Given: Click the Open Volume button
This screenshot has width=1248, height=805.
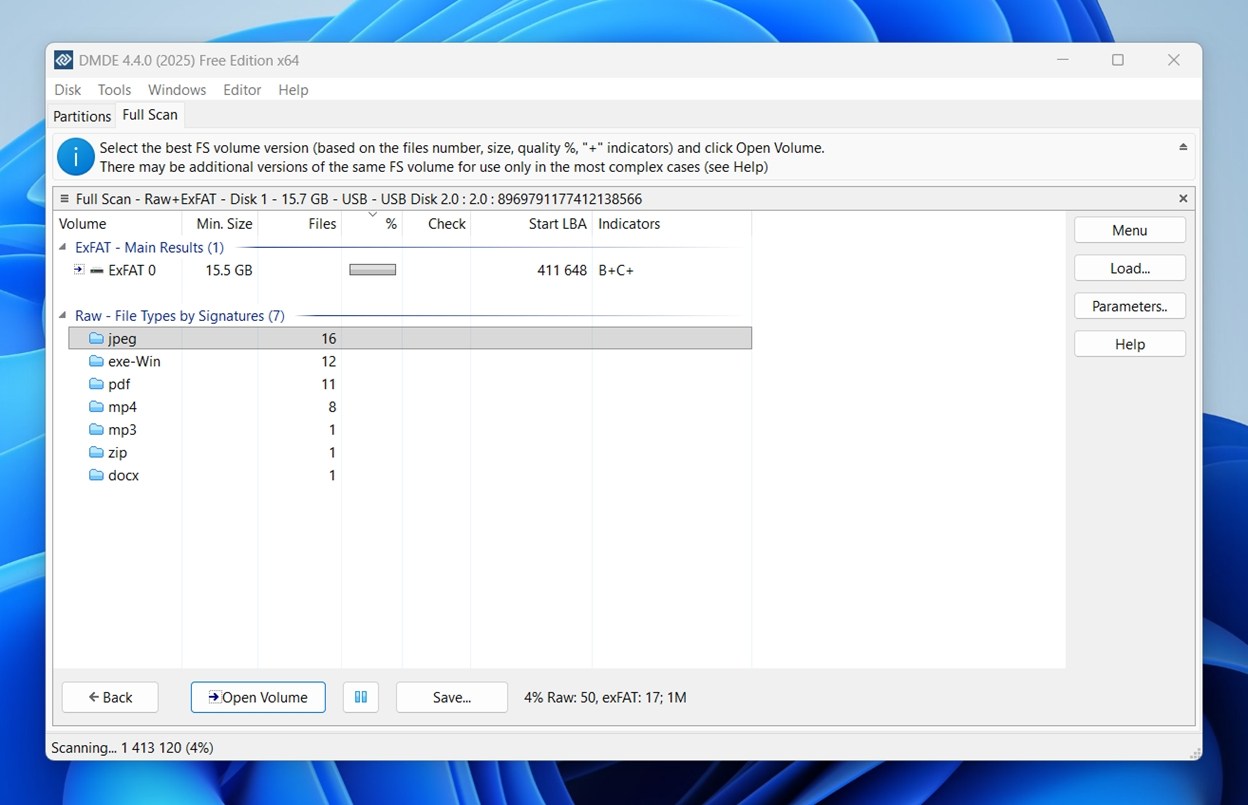Looking at the screenshot, I should pos(257,697).
